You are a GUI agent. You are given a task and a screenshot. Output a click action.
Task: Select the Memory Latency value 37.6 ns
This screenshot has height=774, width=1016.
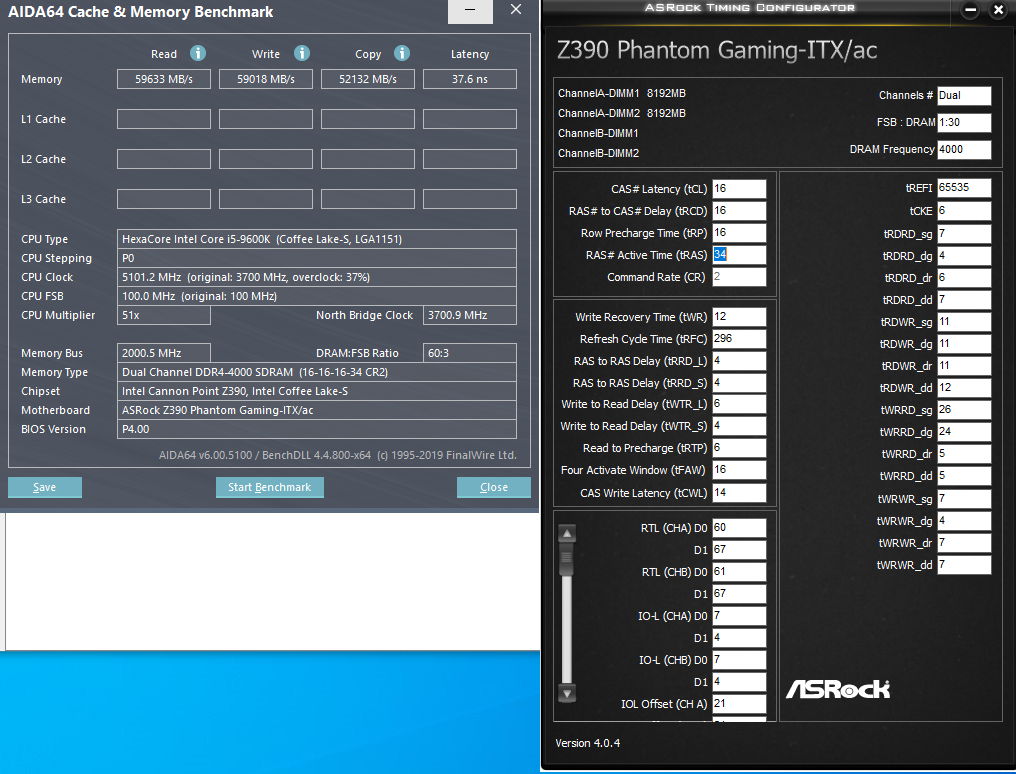(x=470, y=79)
